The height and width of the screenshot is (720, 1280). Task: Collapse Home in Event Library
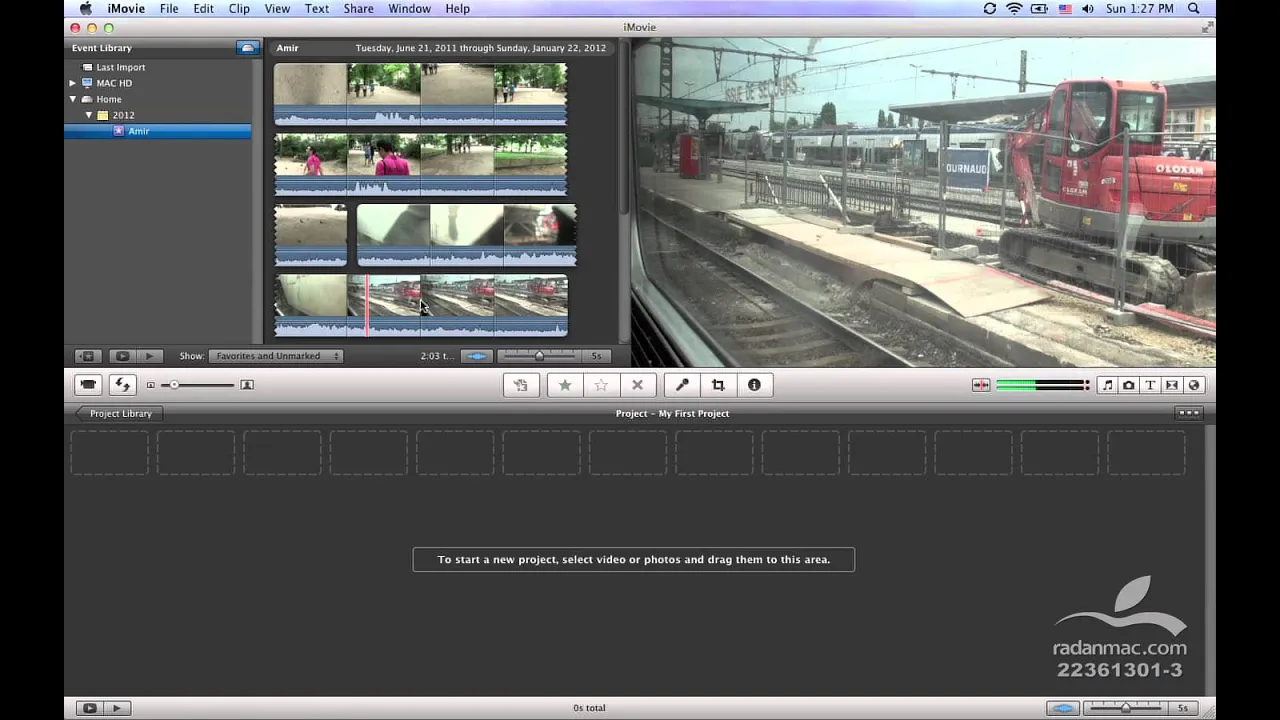pos(72,99)
